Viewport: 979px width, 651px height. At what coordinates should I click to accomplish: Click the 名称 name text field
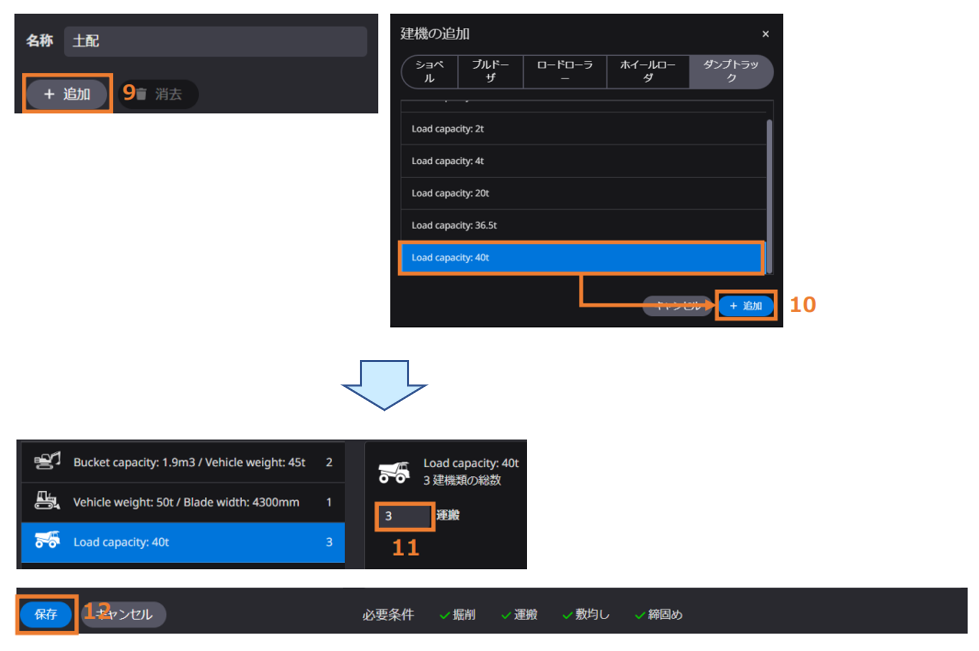click(x=215, y=41)
